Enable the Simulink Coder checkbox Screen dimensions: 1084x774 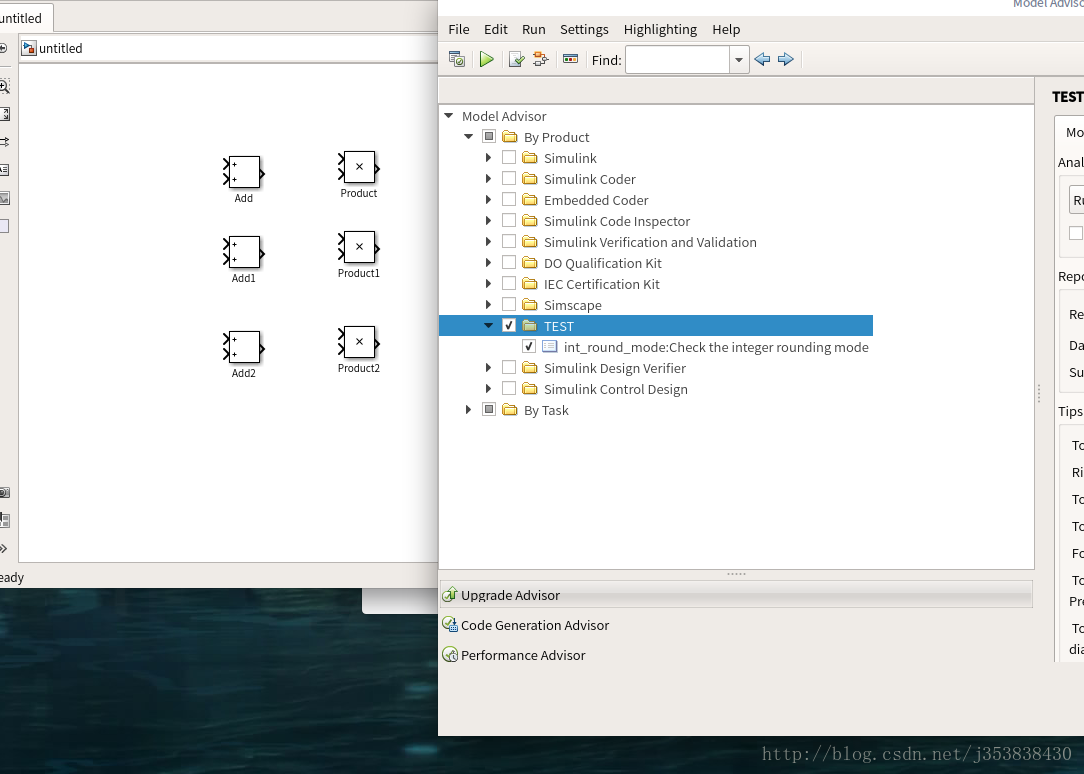pyautogui.click(x=509, y=179)
